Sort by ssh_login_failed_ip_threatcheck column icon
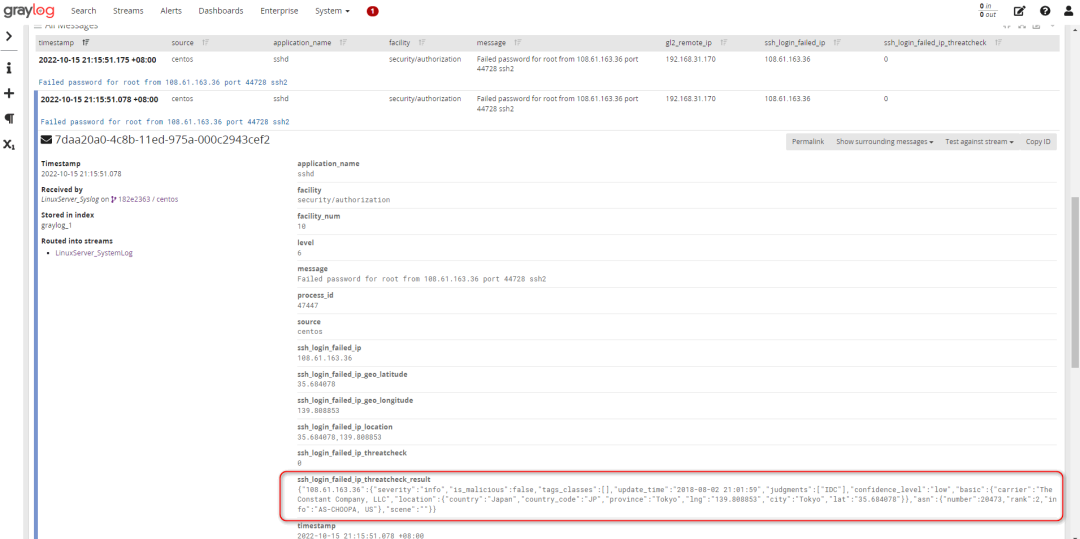 click(997, 43)
